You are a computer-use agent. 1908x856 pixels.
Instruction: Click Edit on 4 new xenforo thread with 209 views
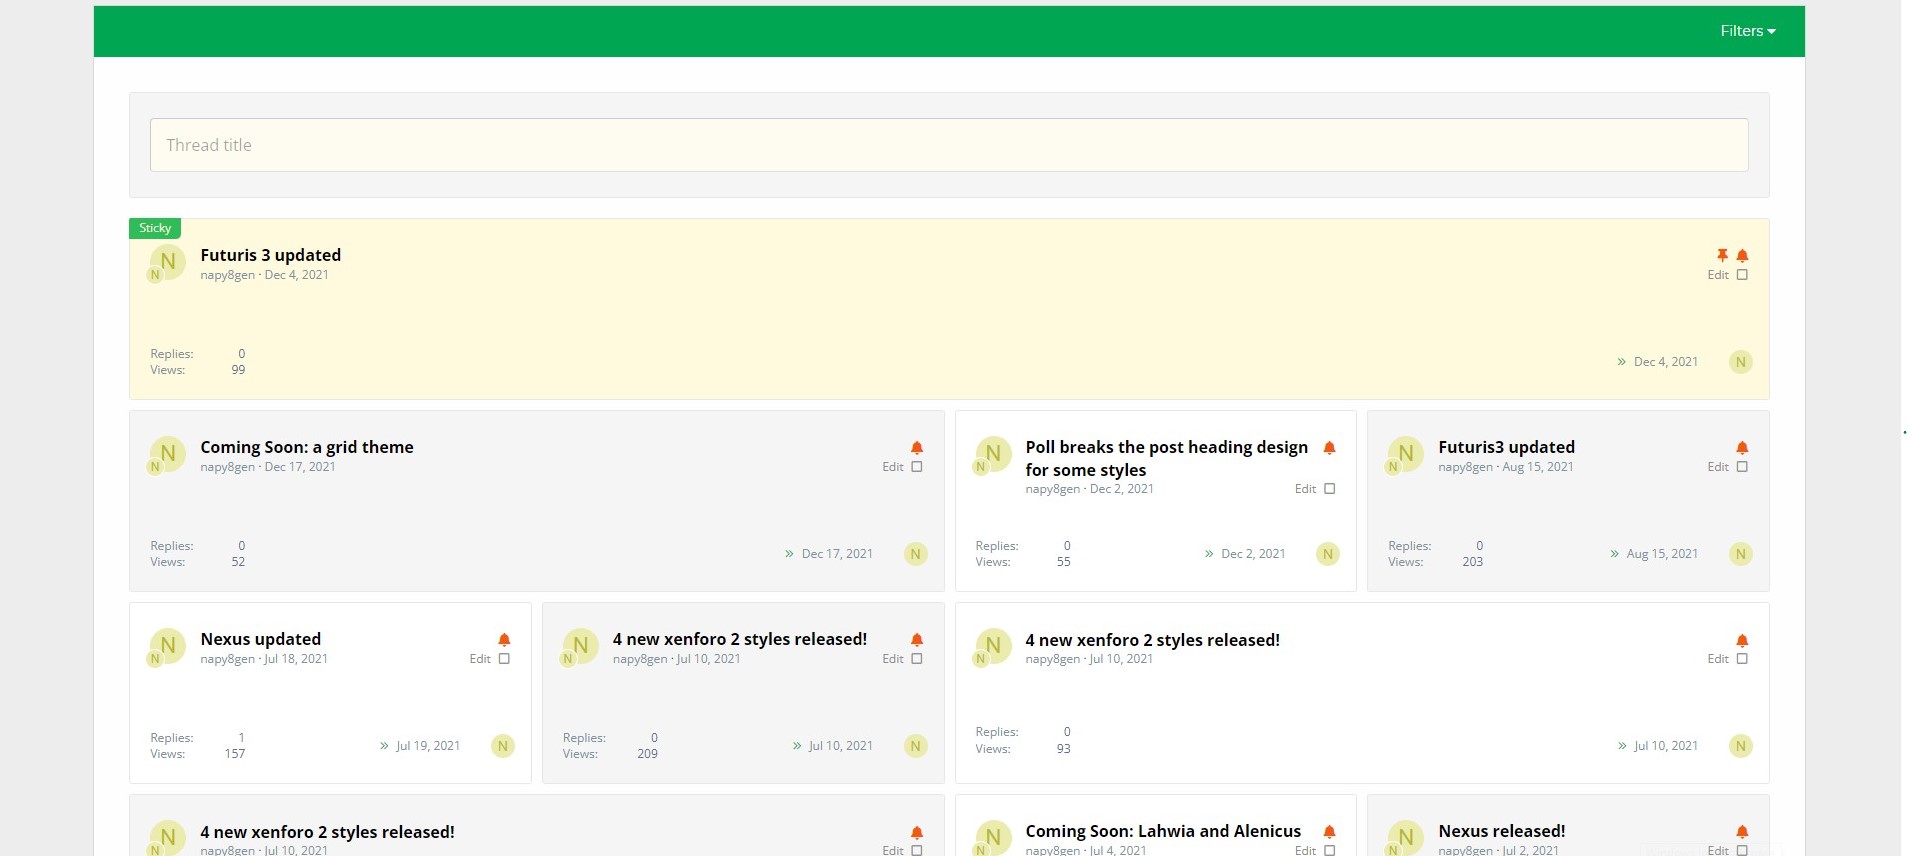tap(893, 659)
